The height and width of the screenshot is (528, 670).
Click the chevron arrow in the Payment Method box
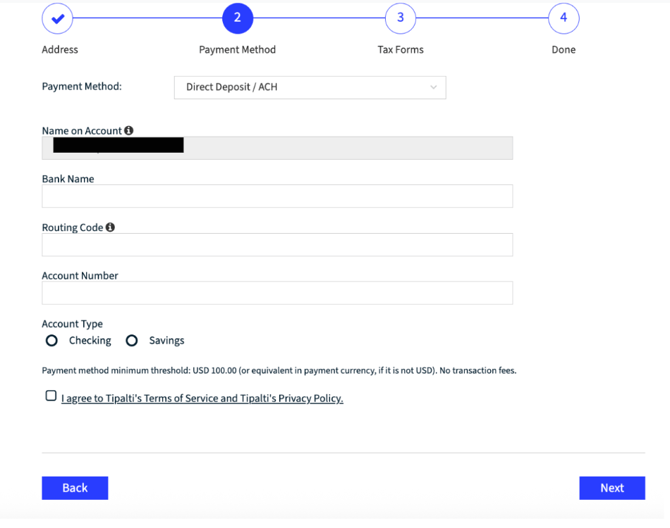coord(433,88)
